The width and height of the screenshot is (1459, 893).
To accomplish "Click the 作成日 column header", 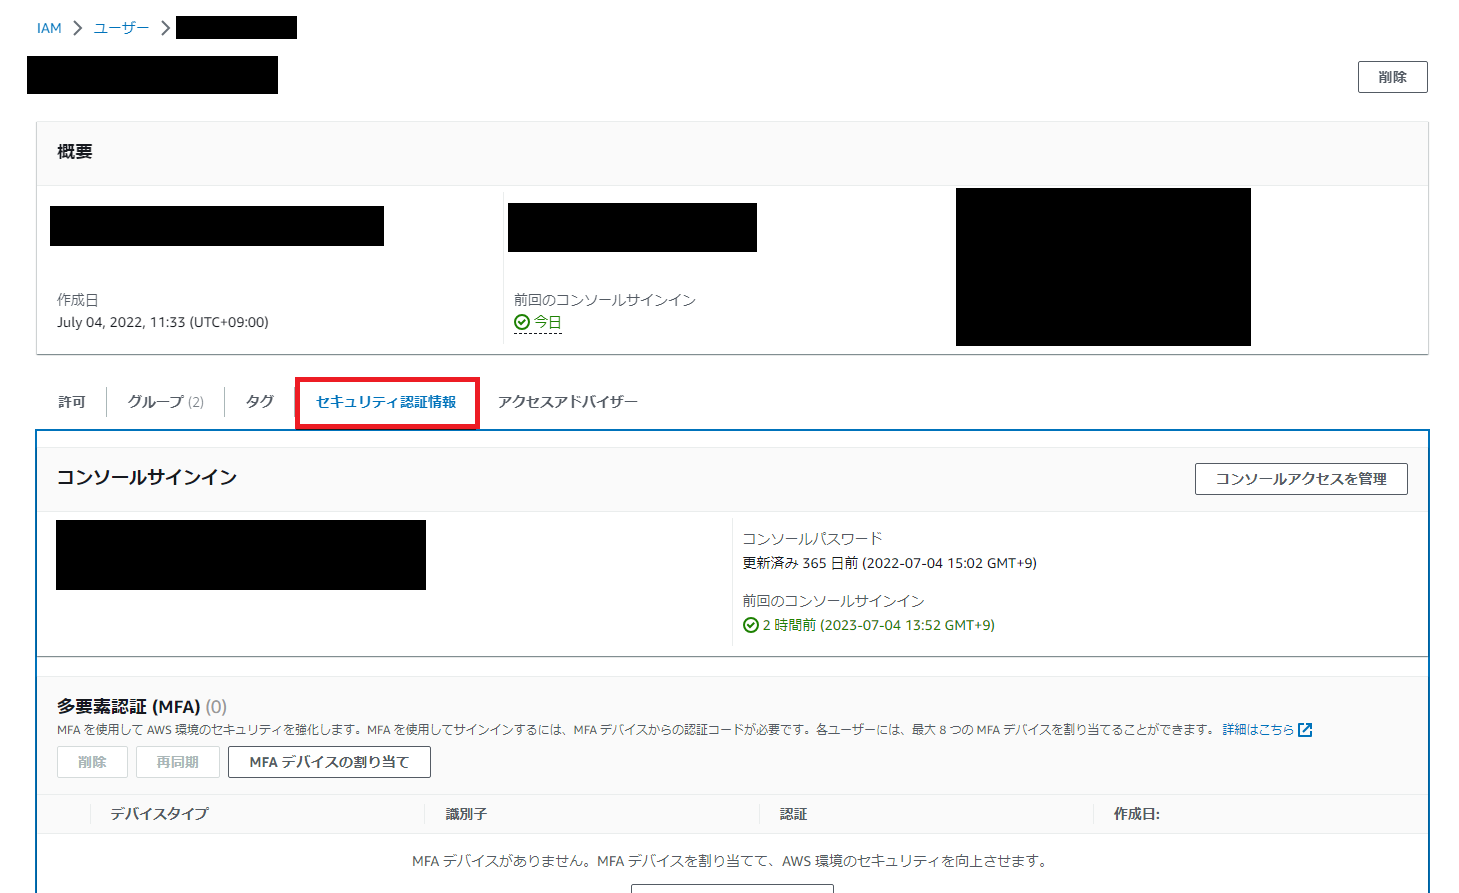I will tap(1136, 813).
